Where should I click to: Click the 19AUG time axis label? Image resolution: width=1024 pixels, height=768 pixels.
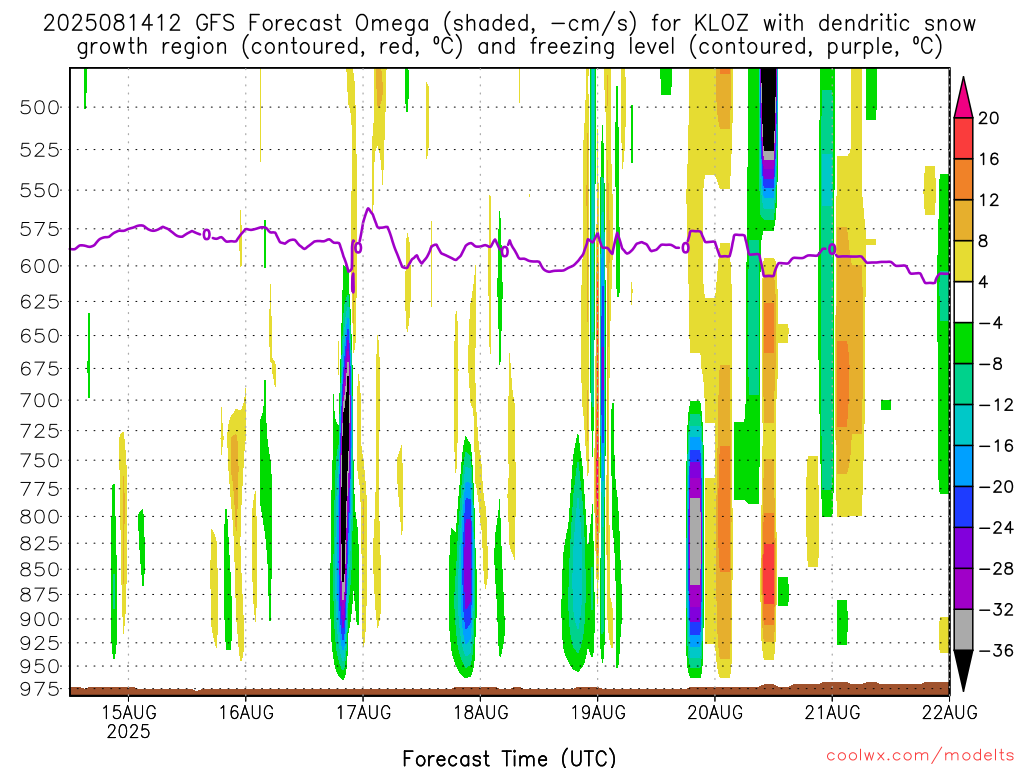(598, 712)
